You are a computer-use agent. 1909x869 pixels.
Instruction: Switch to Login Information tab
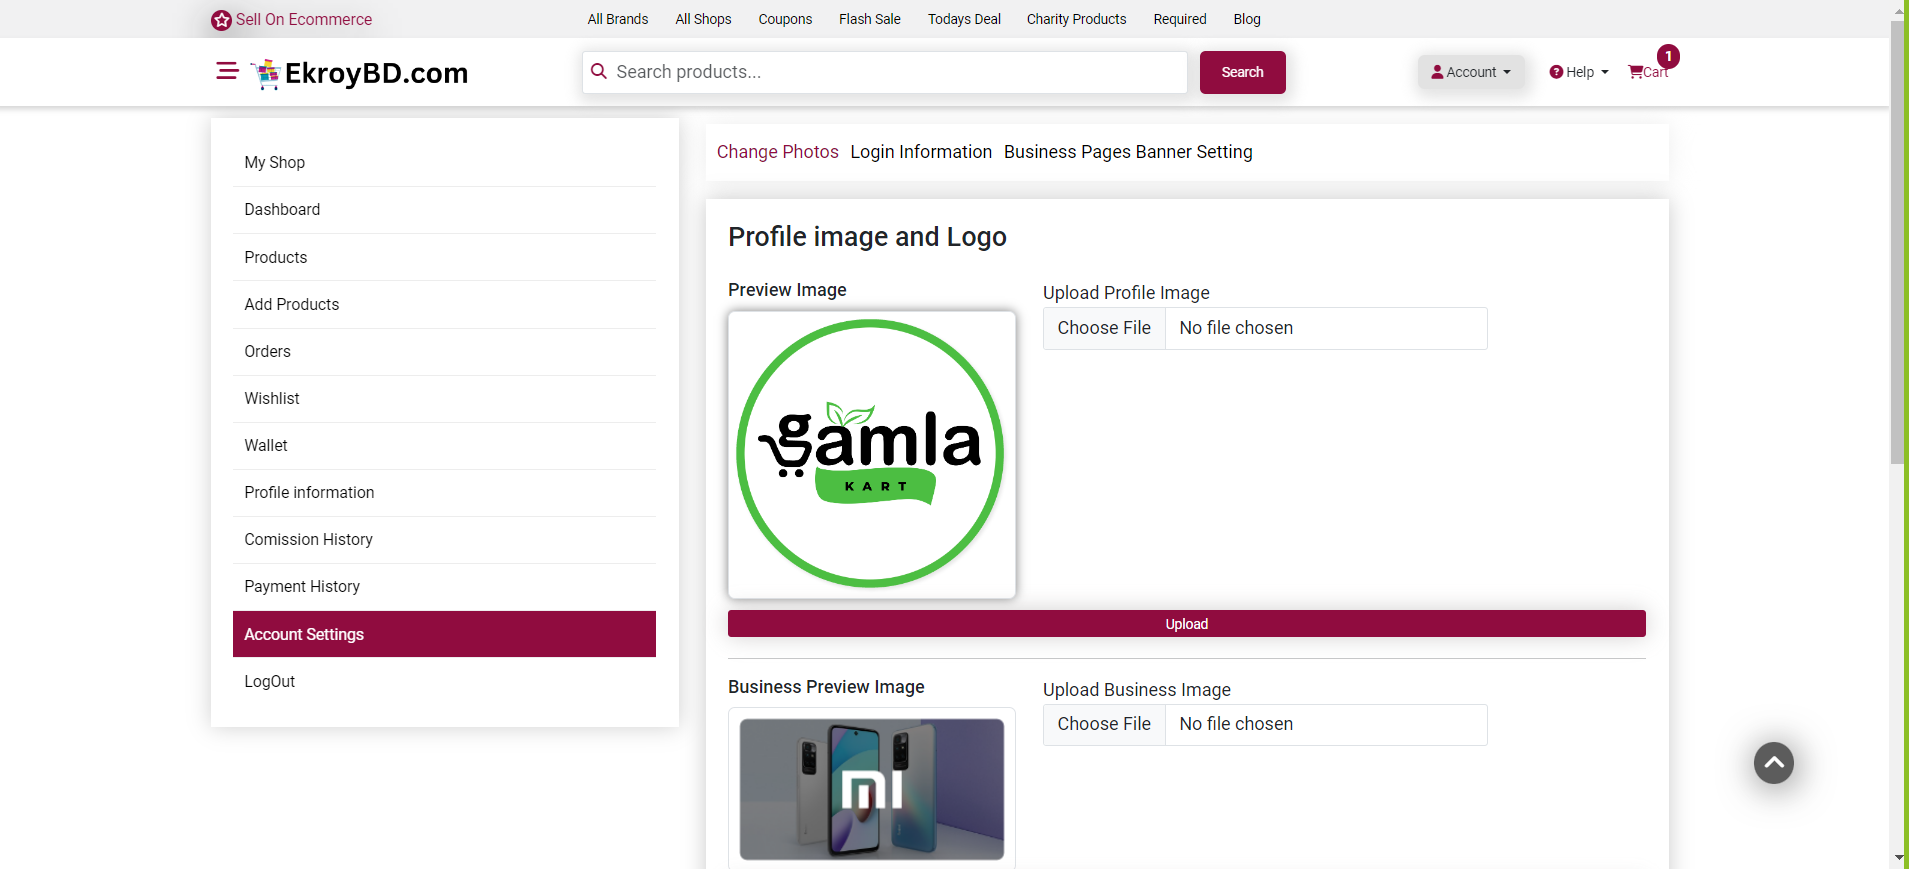click(920, 152)
